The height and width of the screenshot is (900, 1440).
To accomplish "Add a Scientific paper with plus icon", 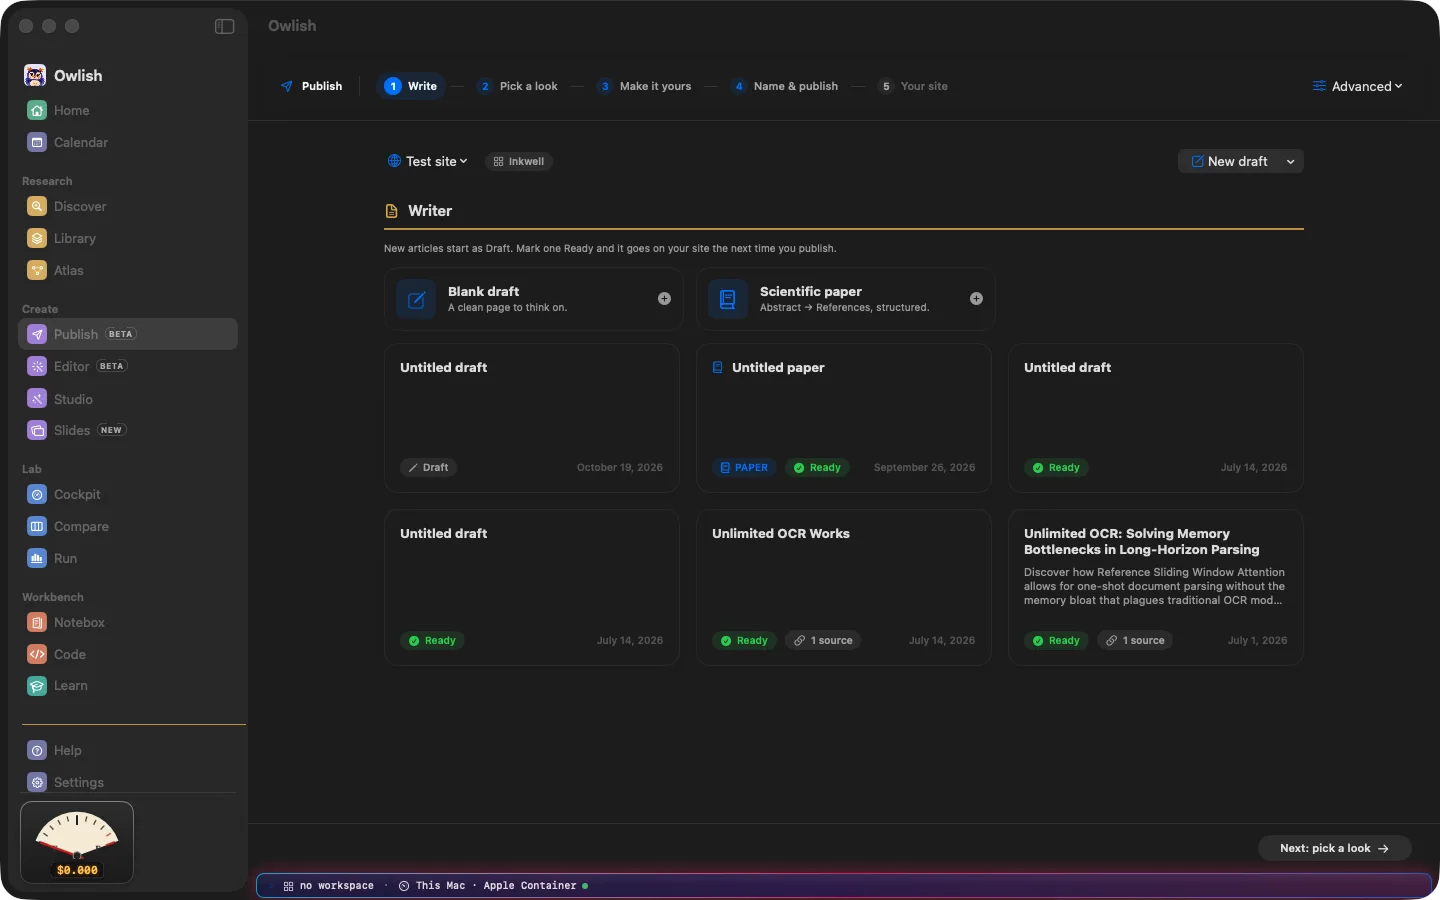I will 976,299.
